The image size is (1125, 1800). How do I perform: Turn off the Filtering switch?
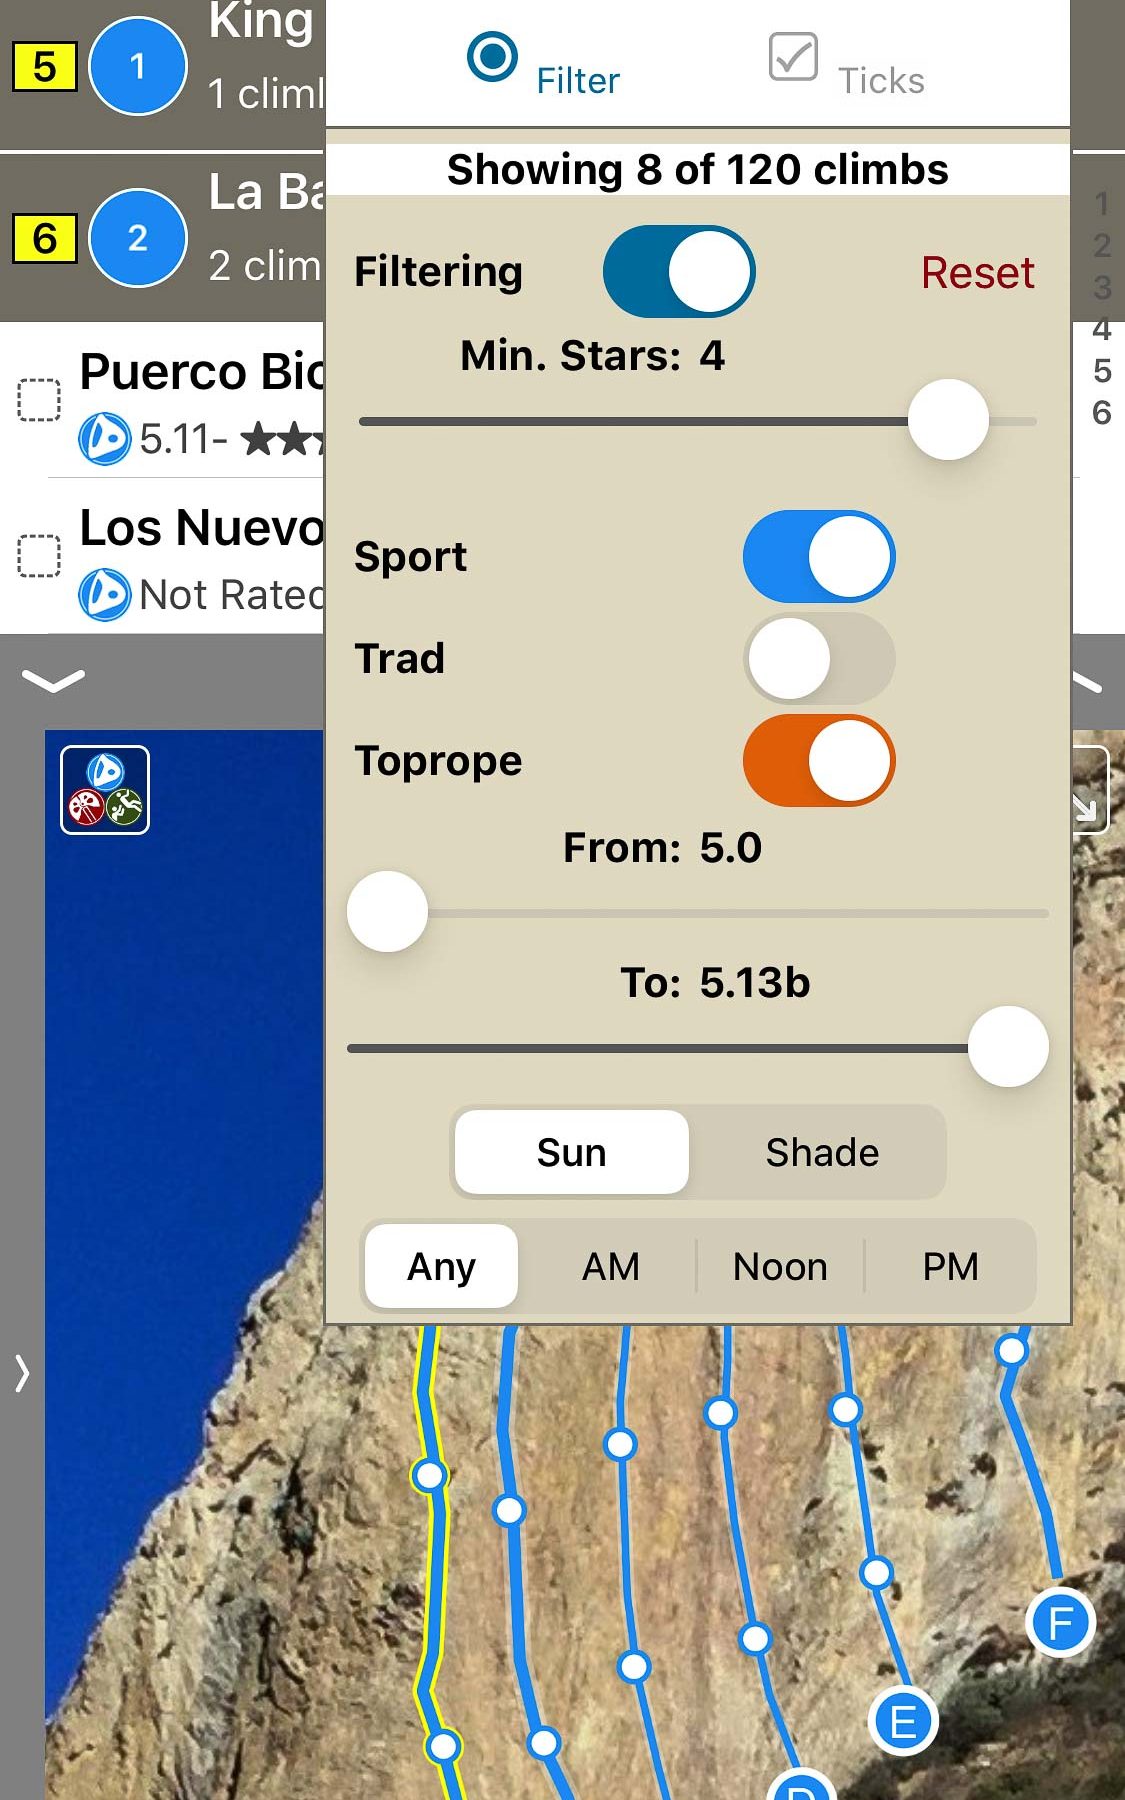click(679, 272)
